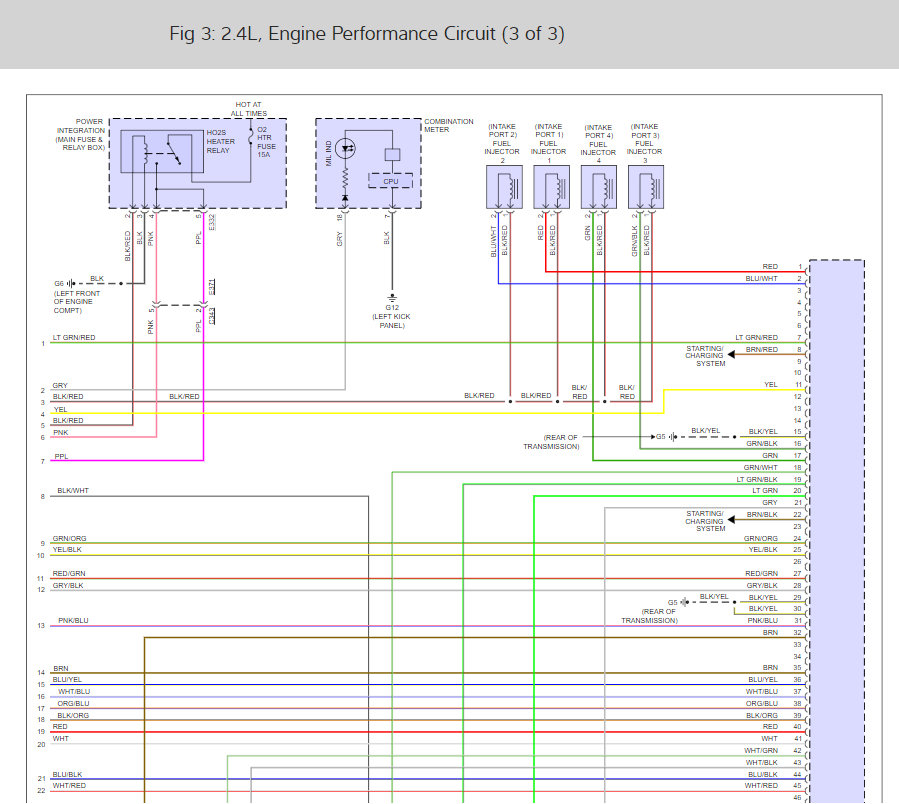Select the Intake Port 2 fuel injector symbol
This screenshot has width=899, height=804.
pyautogui.click(x=504, y=188)
